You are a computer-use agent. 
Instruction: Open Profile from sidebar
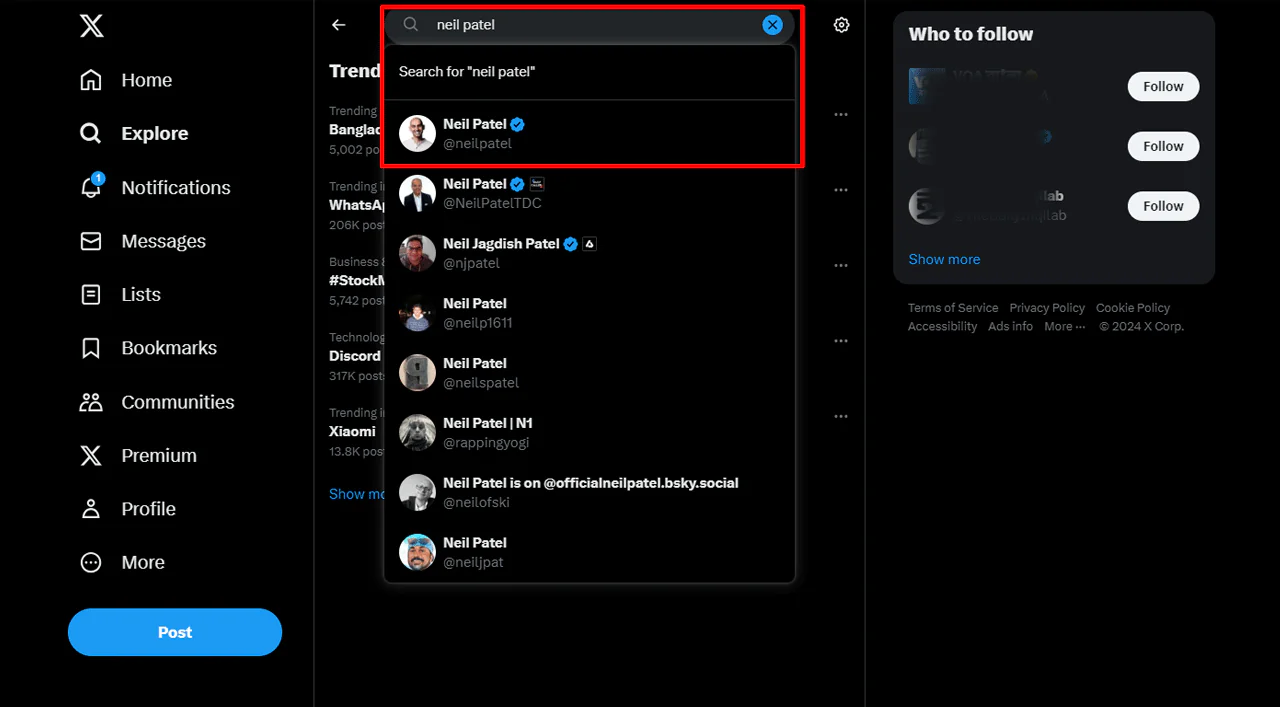coord(127,509)
